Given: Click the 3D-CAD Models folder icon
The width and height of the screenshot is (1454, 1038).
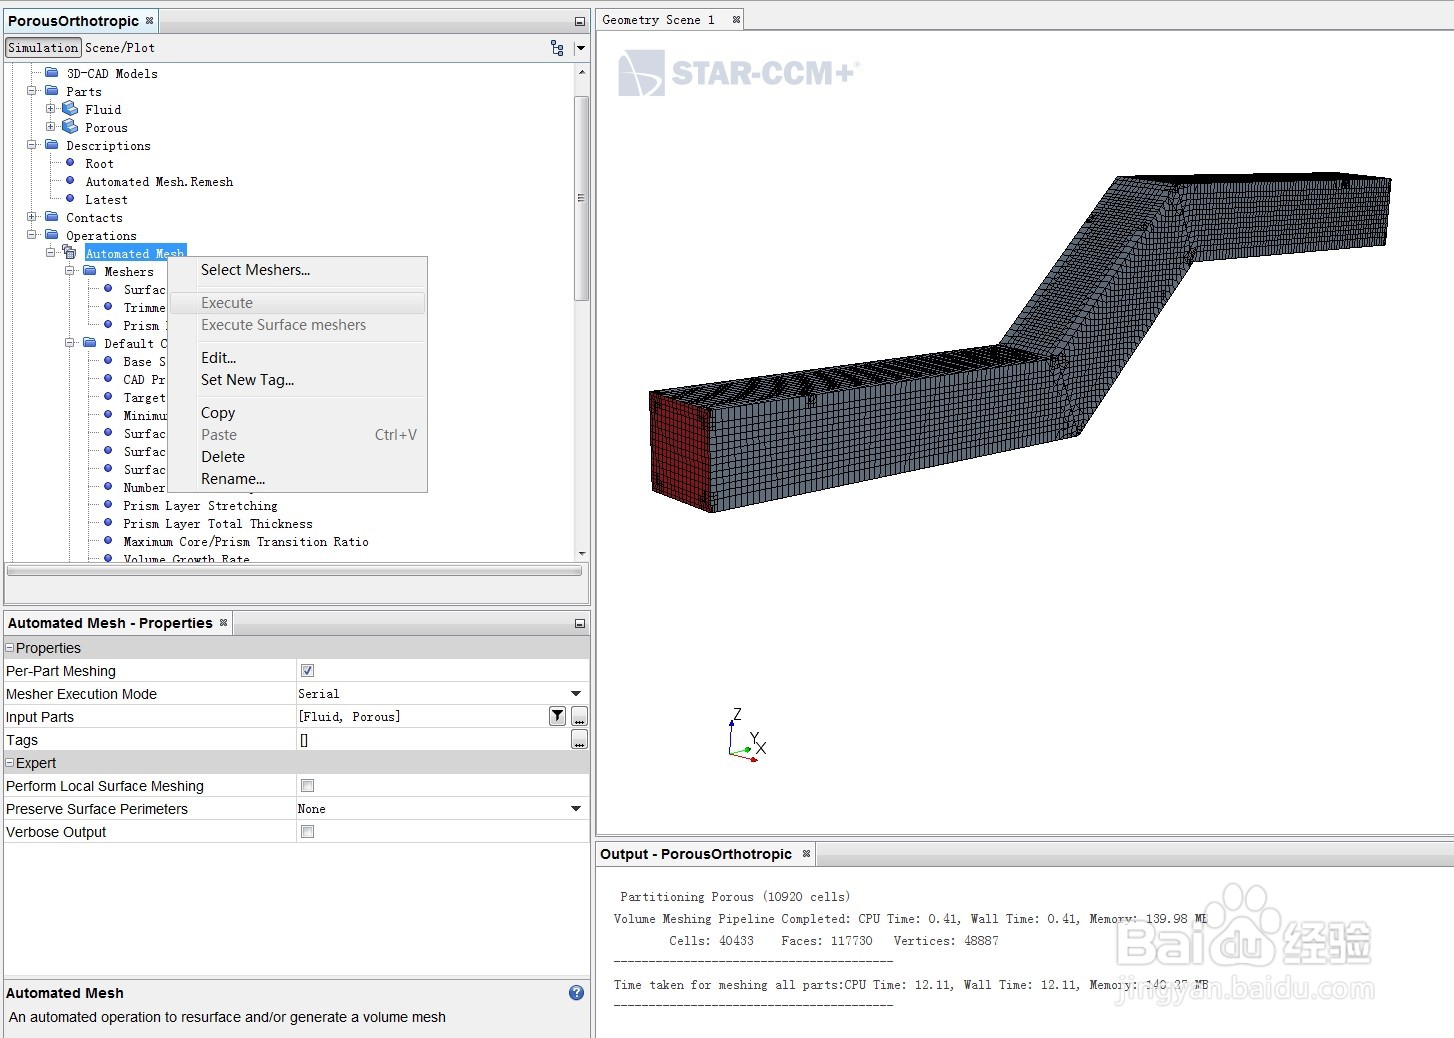Looking at the screenshot, I should point(52,73).
